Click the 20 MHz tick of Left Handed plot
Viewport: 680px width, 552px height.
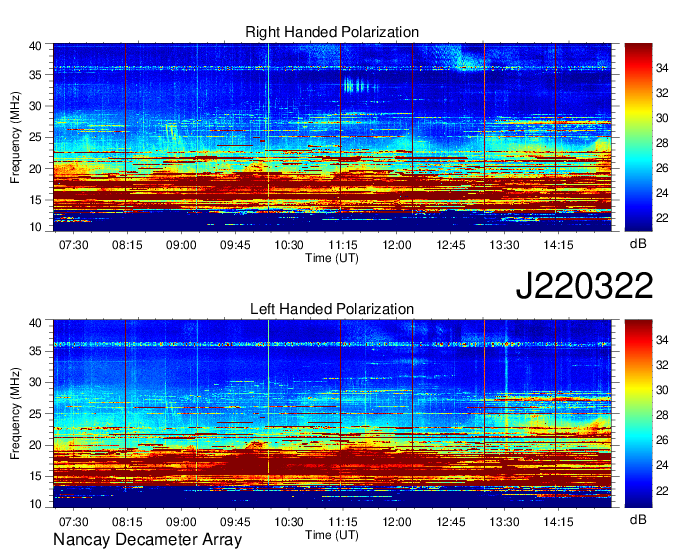[x=35, y=445]
